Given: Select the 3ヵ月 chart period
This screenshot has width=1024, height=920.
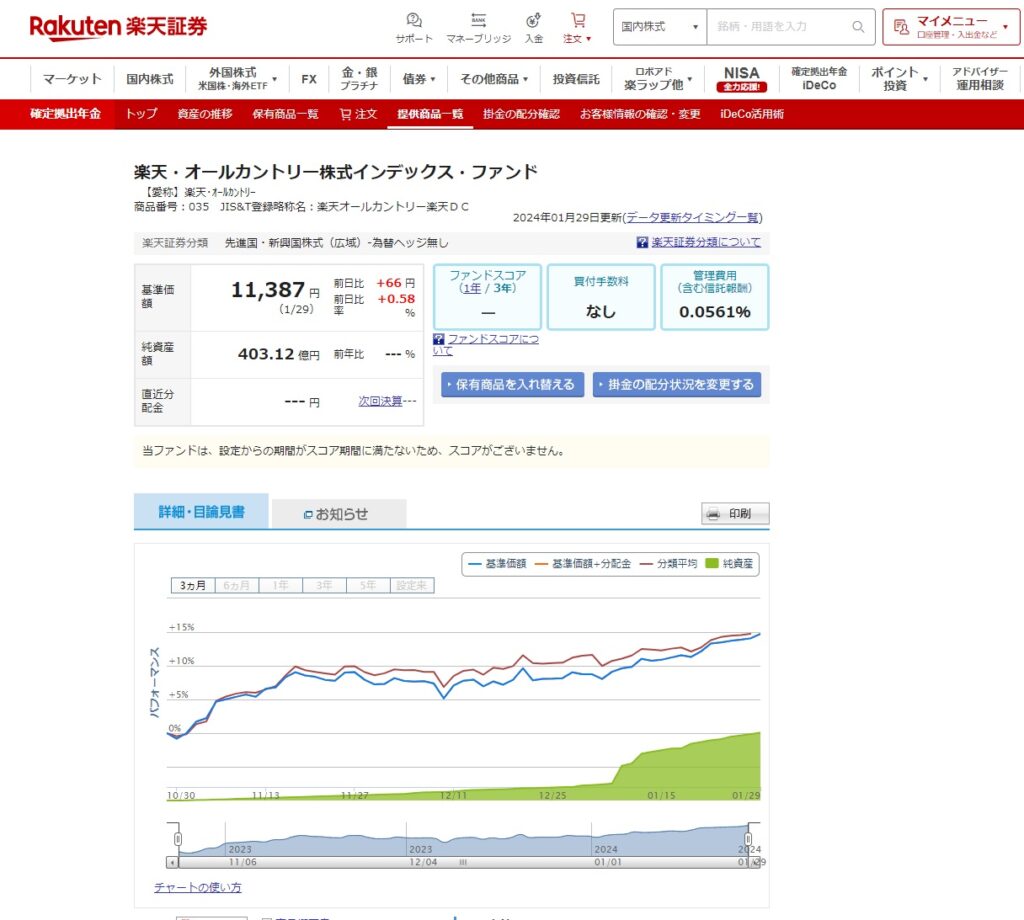Looking at the screenshot, I should (x=193, y=585).
